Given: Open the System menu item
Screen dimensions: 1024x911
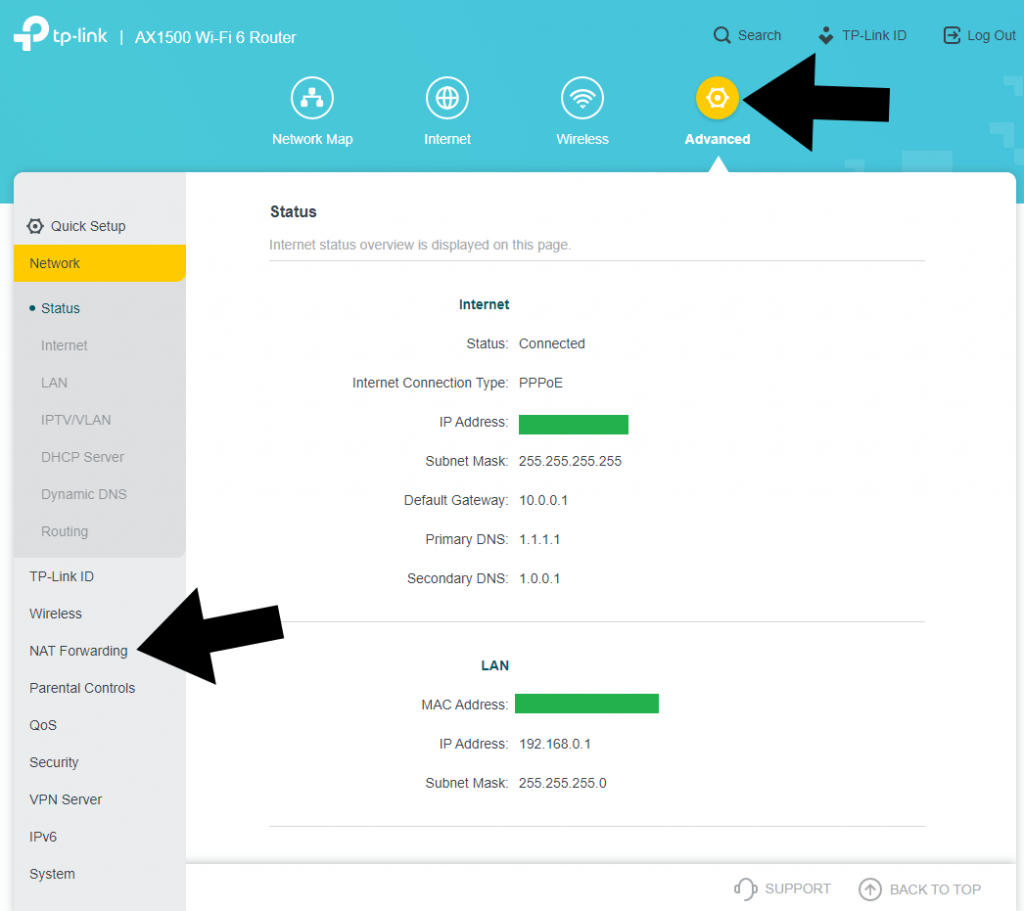Looking at the screenshot, I should point(52,873).
